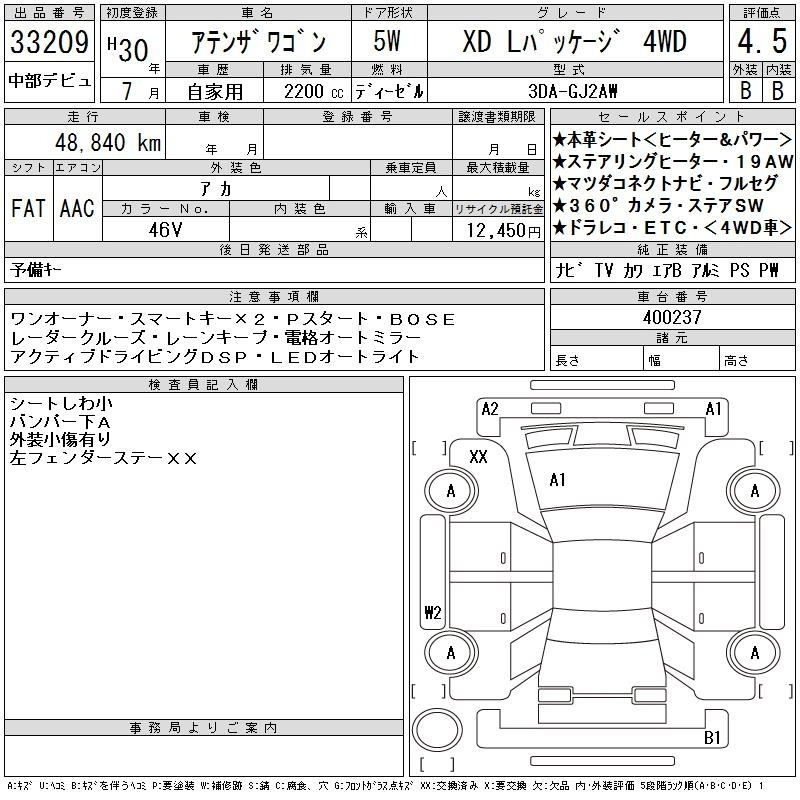Click the door type value 5W

387,41
